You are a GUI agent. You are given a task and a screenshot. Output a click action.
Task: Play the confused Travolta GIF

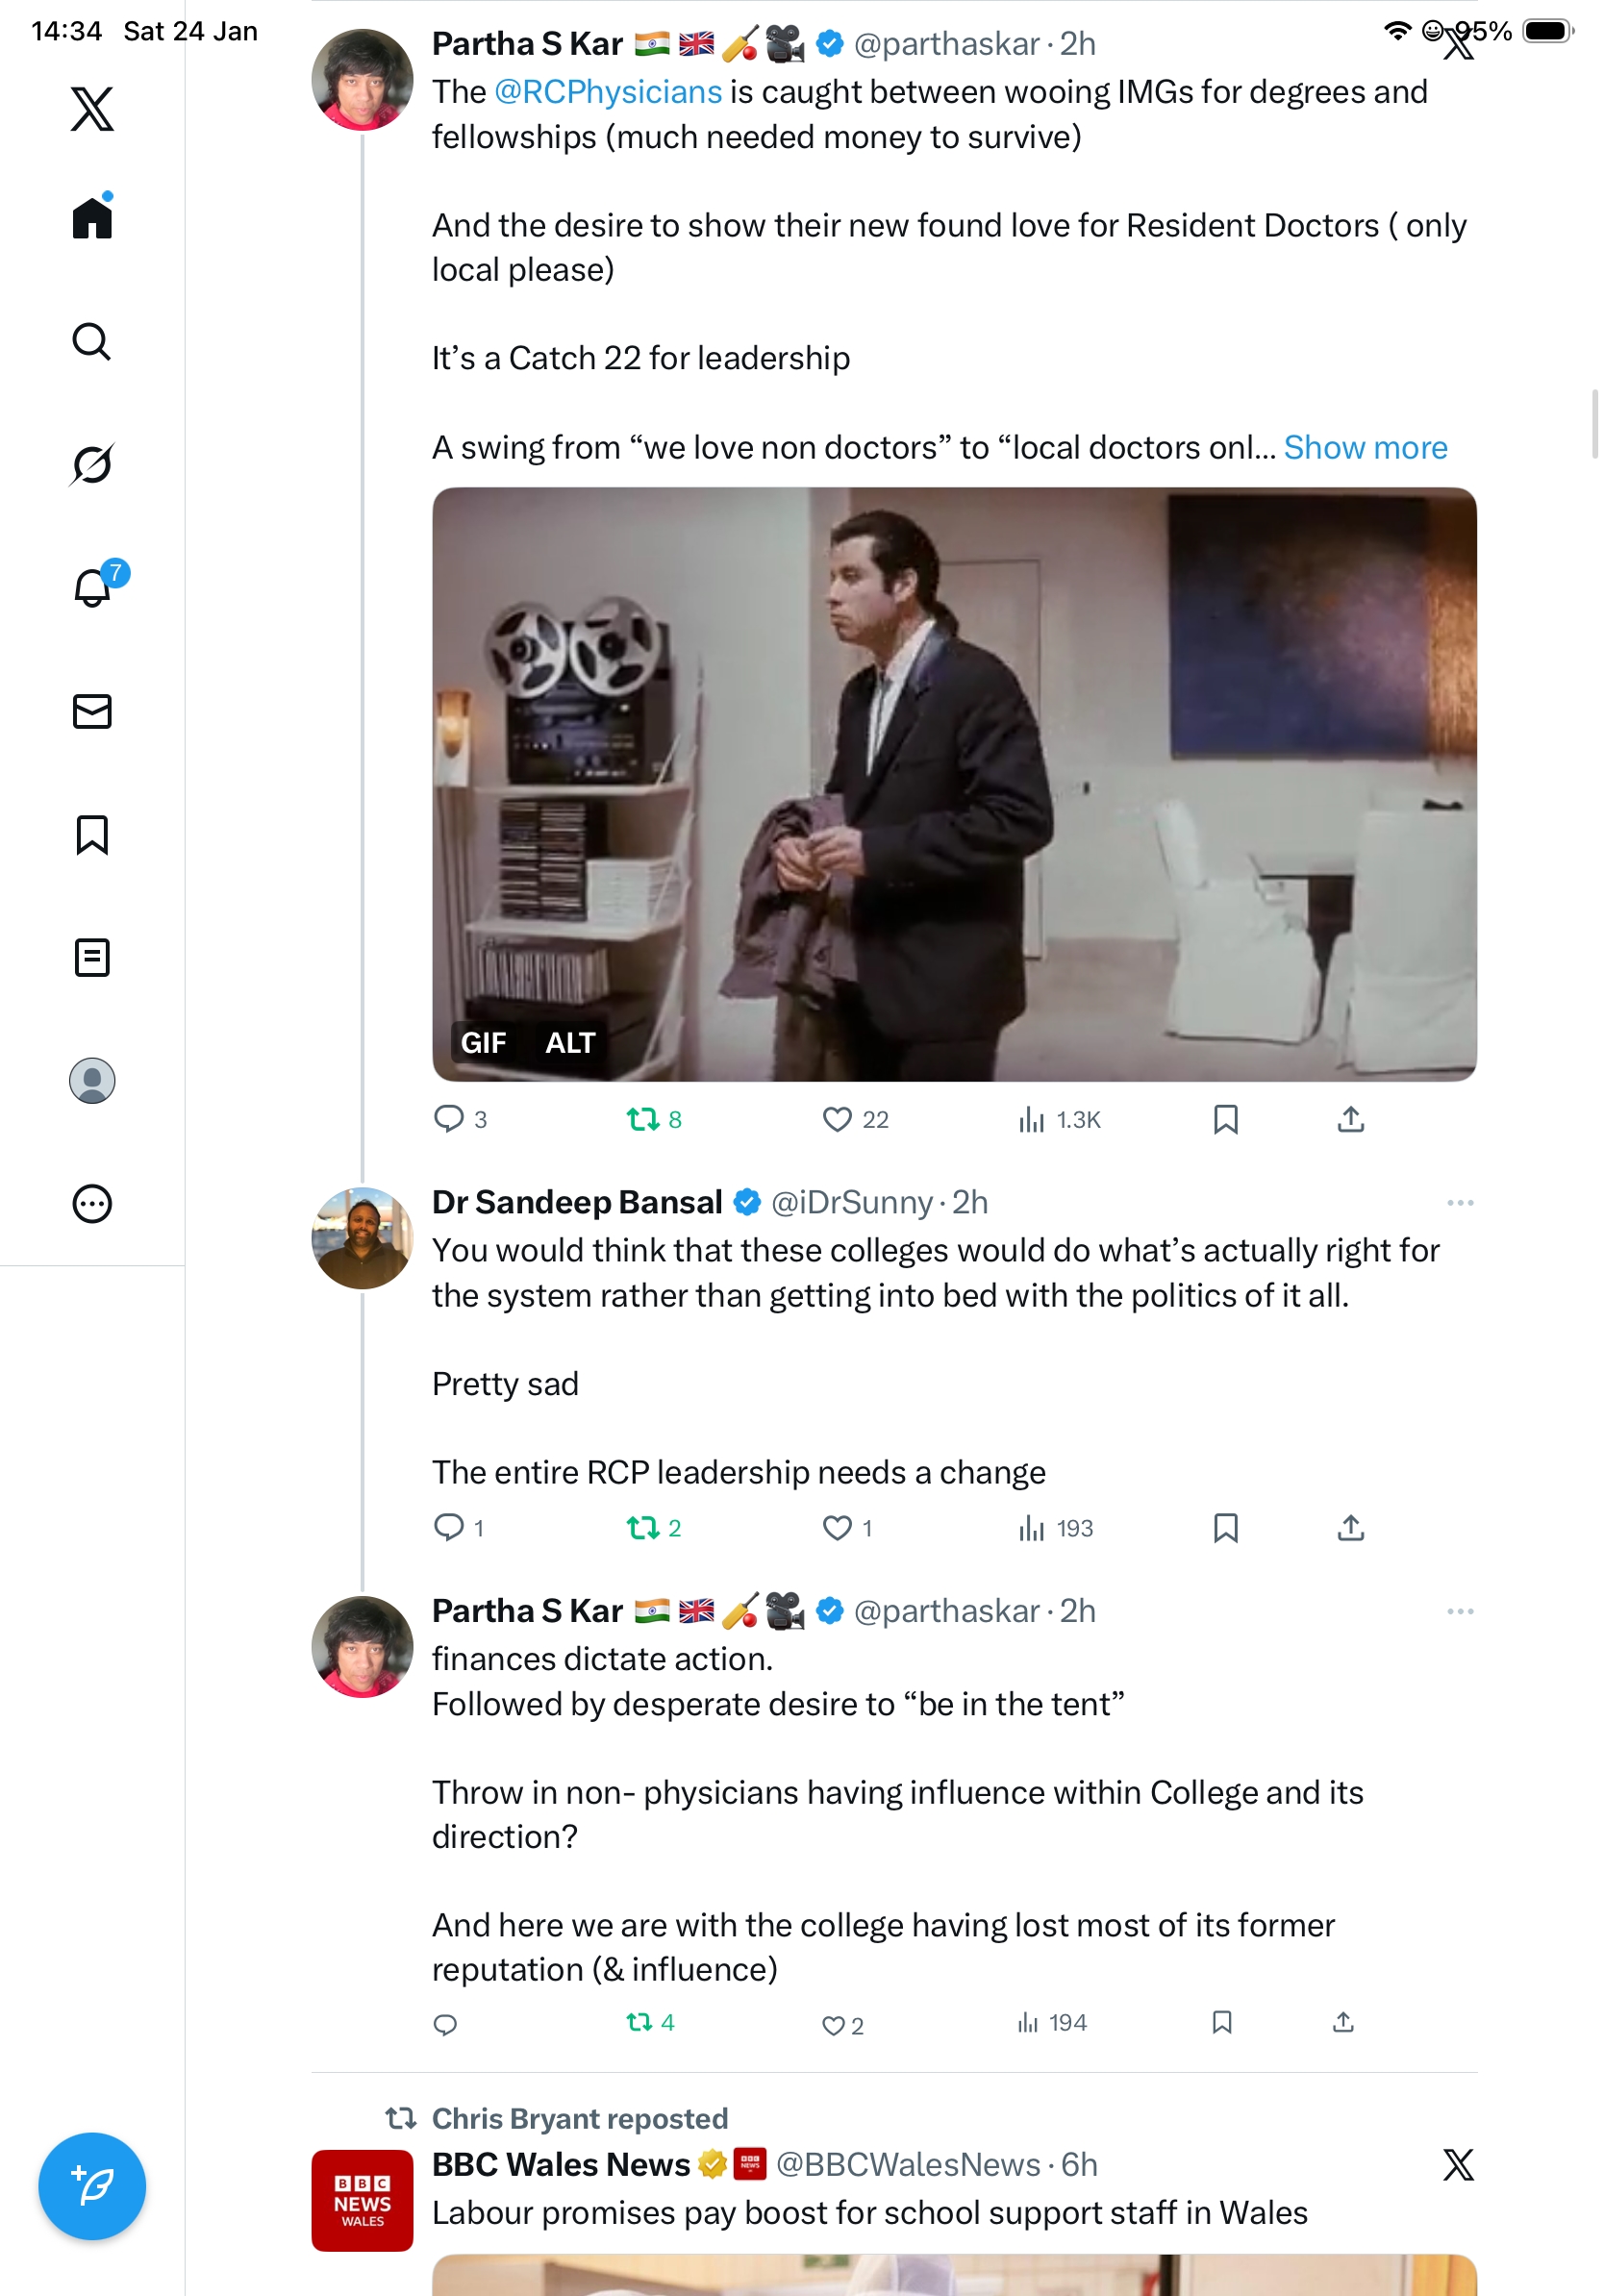953,783
